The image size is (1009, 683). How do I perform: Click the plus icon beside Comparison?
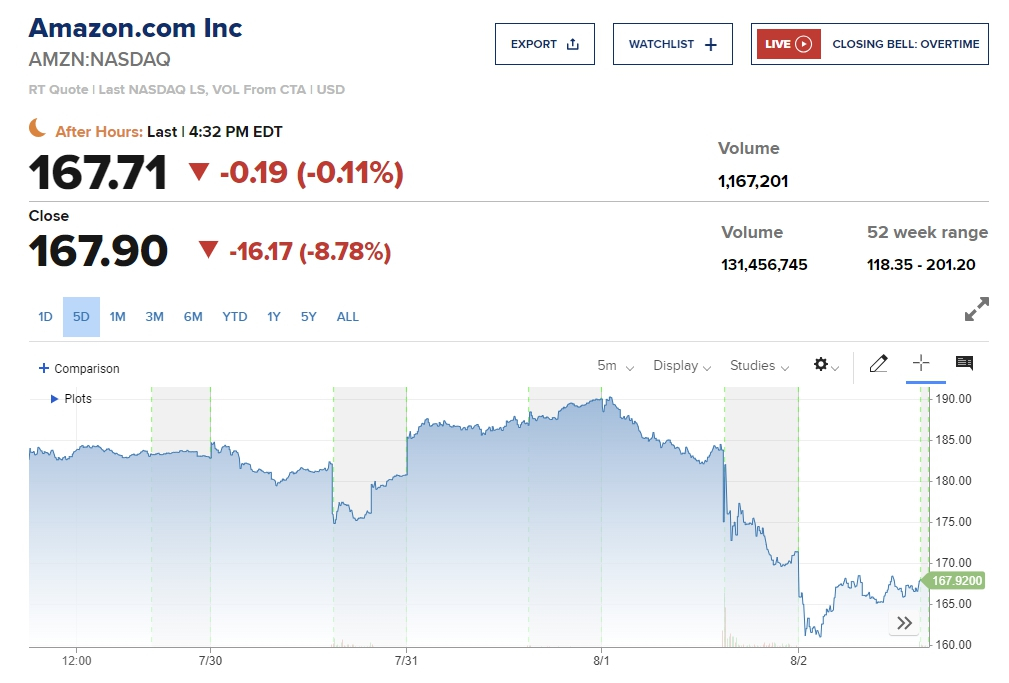tap(43, 368)
